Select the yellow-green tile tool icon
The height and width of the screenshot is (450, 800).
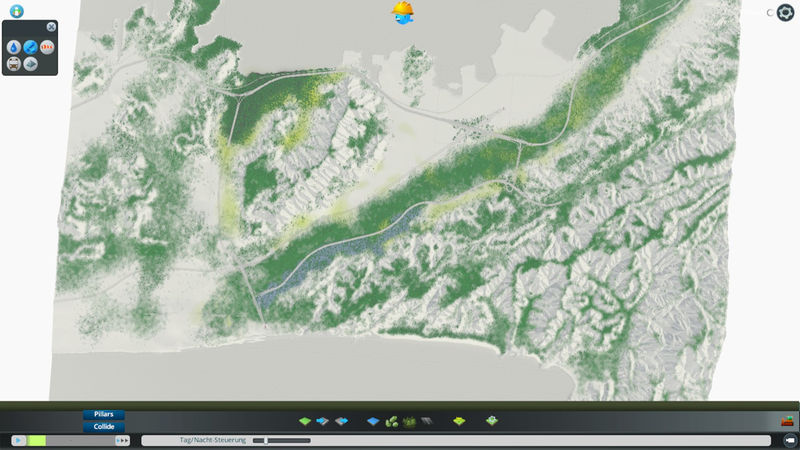click(x=459, y=421)
